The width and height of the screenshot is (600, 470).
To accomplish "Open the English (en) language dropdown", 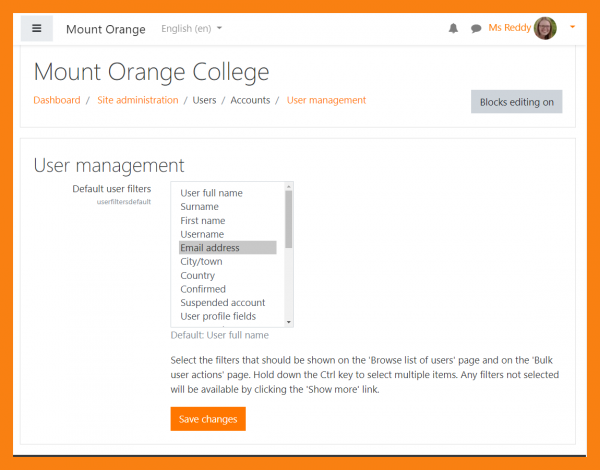I will (x=192, y=29).
